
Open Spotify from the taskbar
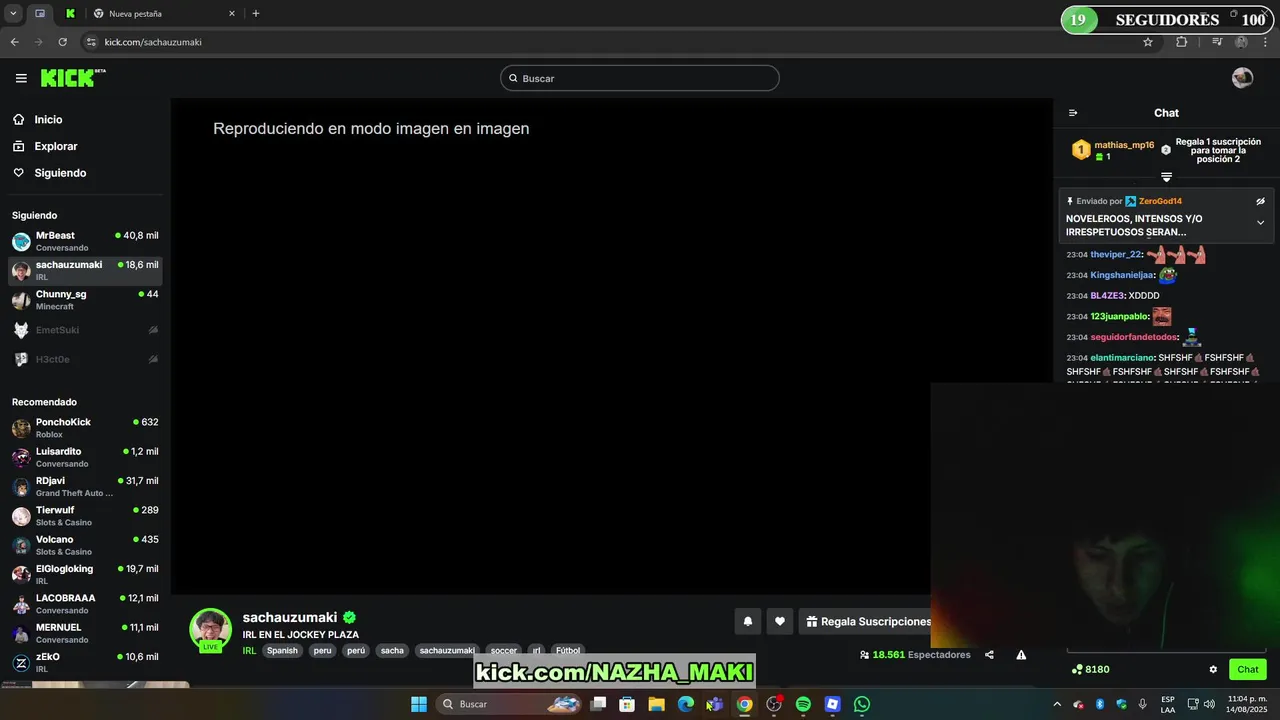tap(803, 704)
